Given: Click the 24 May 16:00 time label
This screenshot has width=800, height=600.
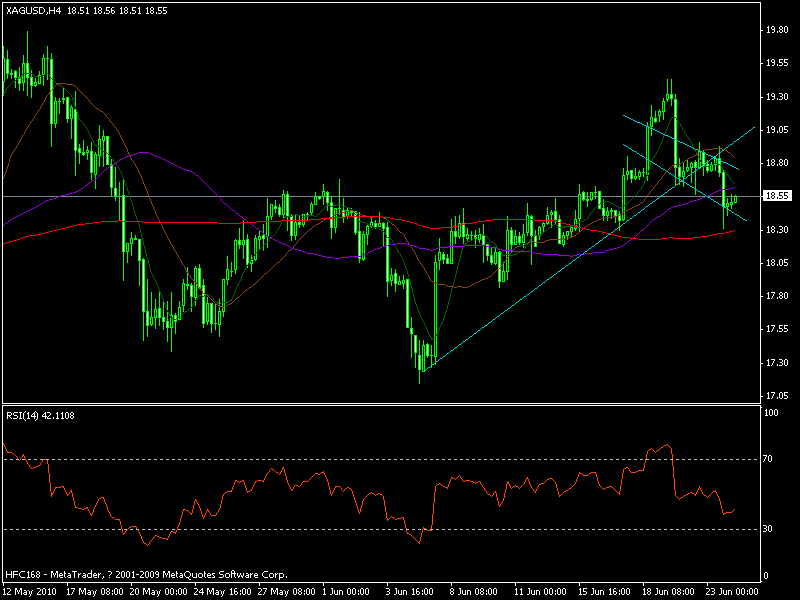Looking at the screenshot, I should pos(222,592).
